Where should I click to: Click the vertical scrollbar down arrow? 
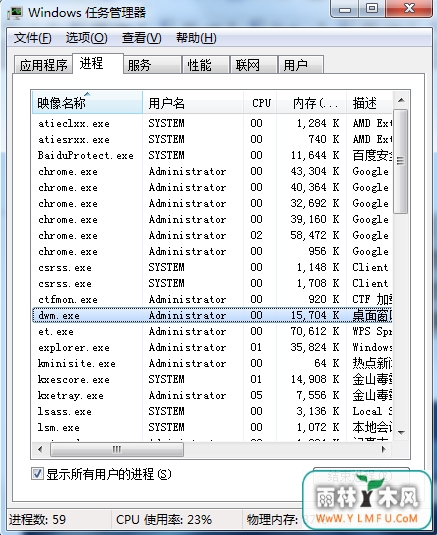click(x=401, y=432)
